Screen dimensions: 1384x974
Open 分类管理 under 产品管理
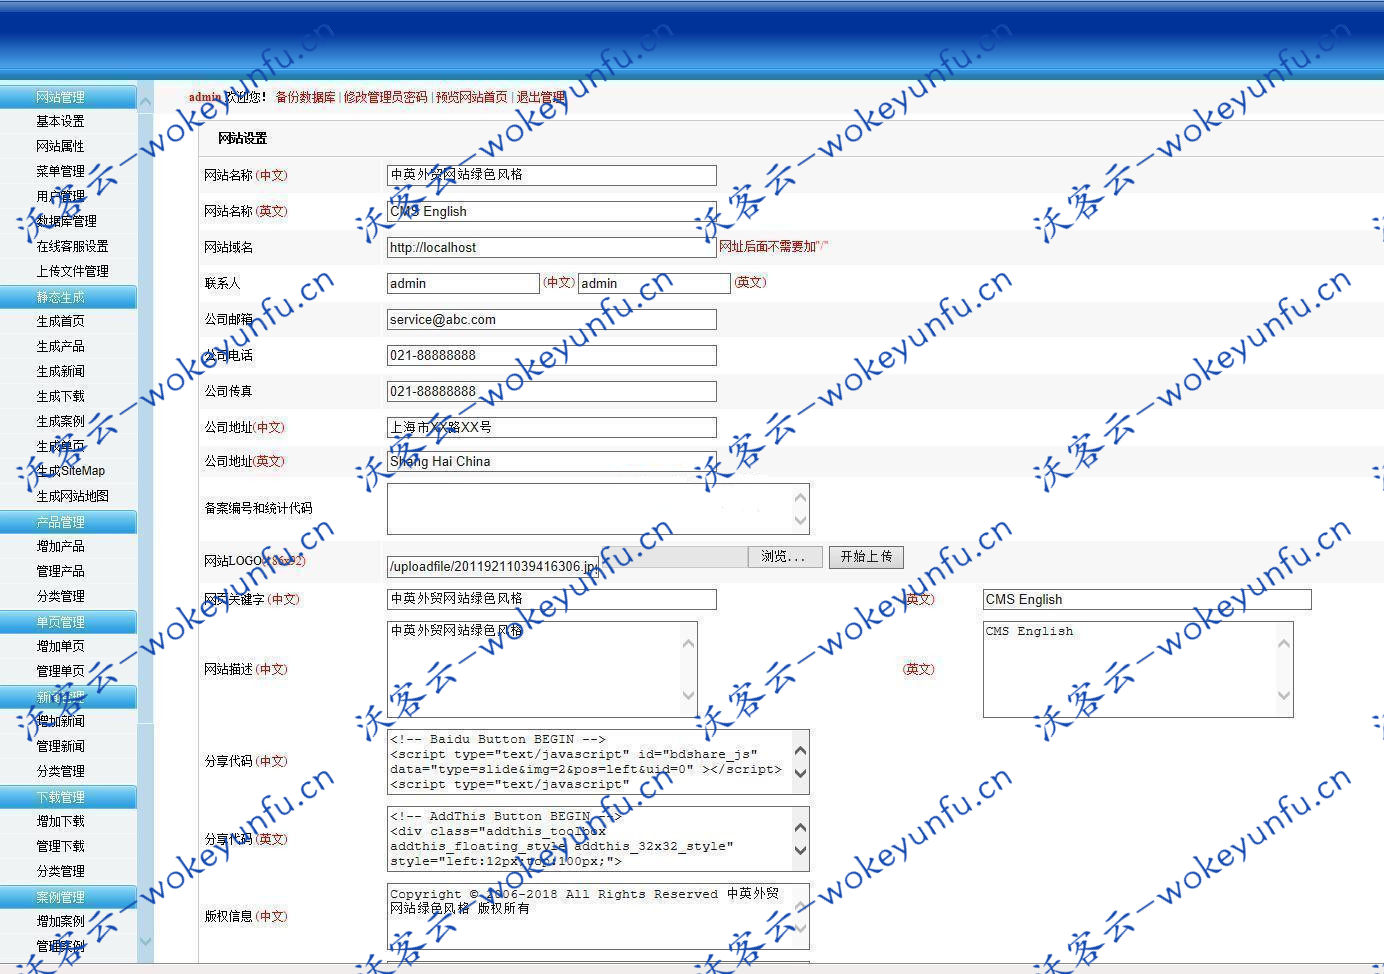(x=60, y=596)
